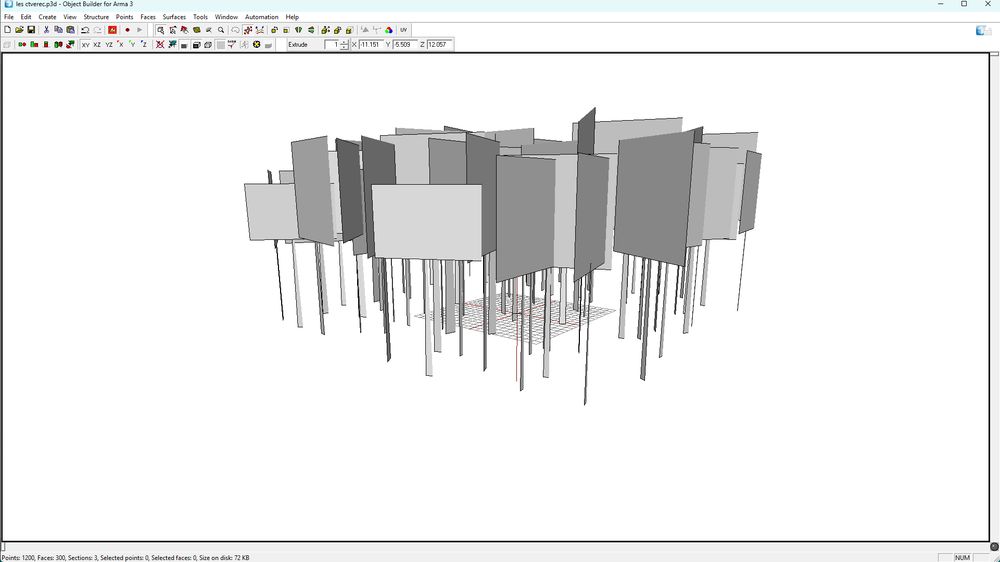Click the Z coordinate input field
The height and width of the screenshot is (562, 1000).
point(439,45)
